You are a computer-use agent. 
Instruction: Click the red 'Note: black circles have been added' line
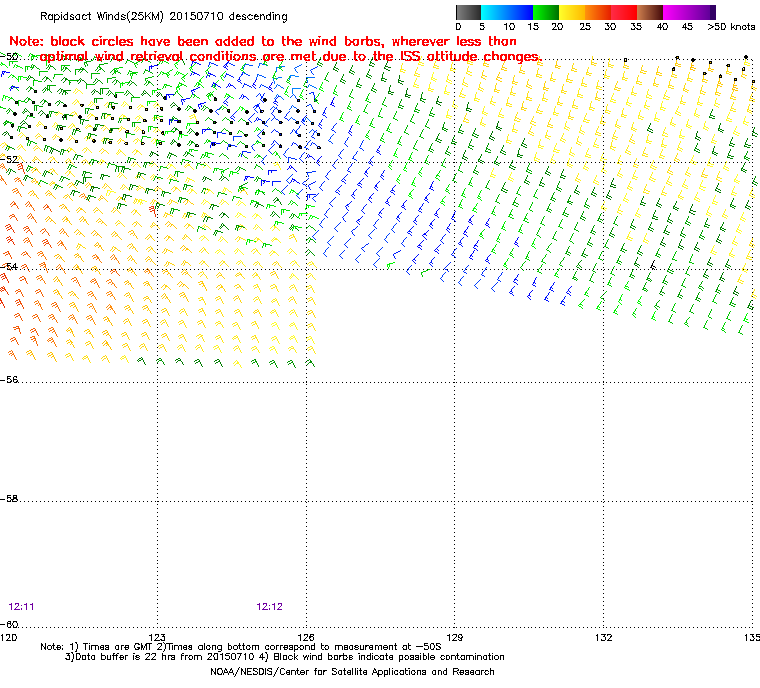coord(263,41)
